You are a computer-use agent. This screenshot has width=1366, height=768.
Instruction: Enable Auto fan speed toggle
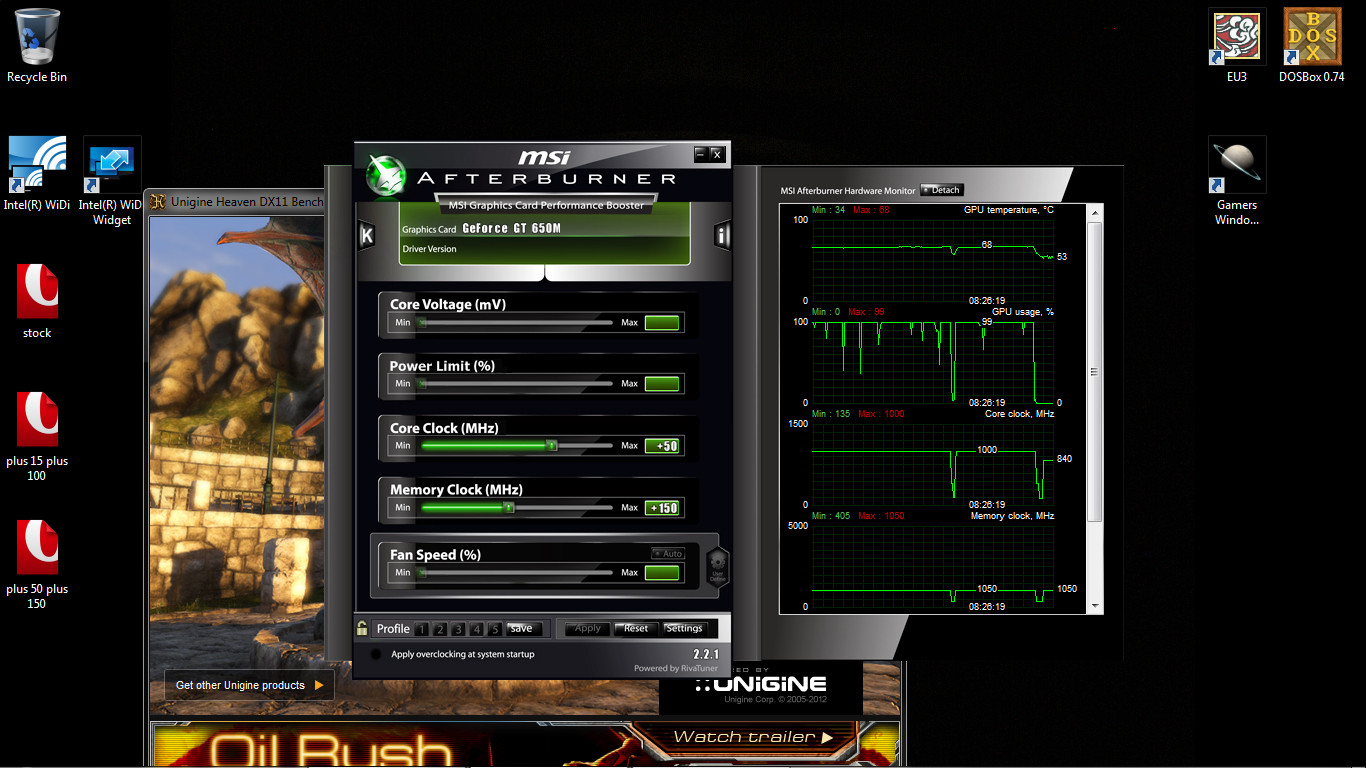pos(667,553)
